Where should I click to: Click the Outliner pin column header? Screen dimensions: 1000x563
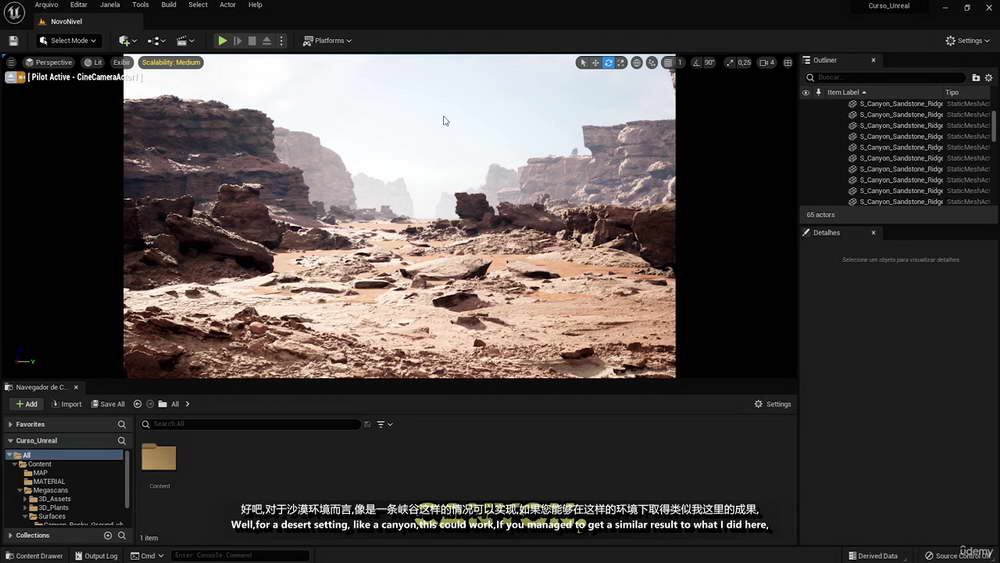click(818, 92)
